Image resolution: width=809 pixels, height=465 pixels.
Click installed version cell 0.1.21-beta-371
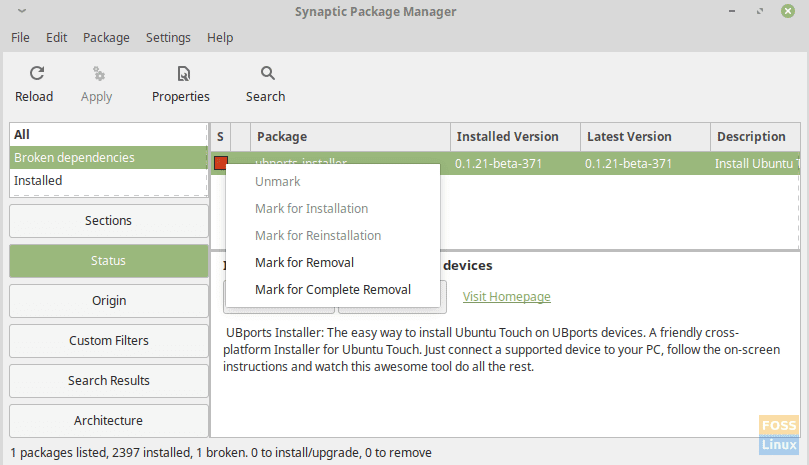point(498,164)
